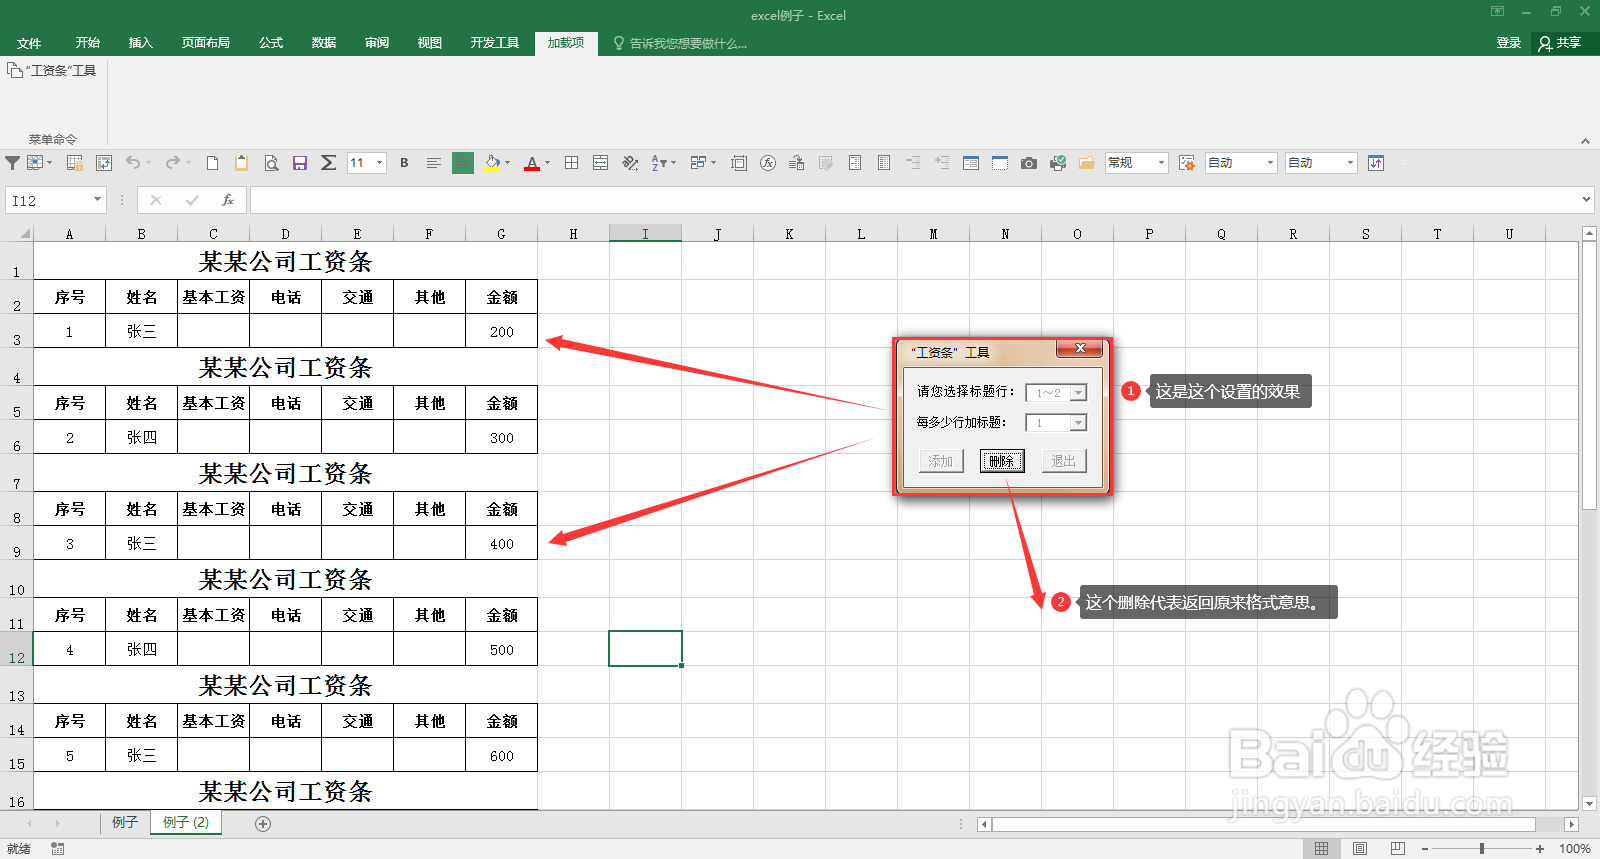
Task: Open the first 自动 dropdown
Action: 1270,163
